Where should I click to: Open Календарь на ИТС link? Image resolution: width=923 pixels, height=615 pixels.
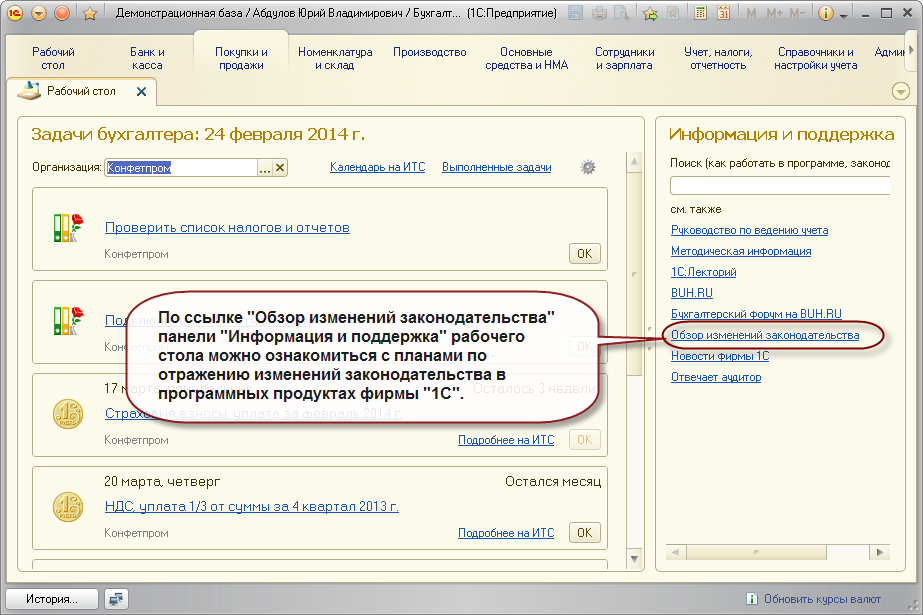click(377, 167)
